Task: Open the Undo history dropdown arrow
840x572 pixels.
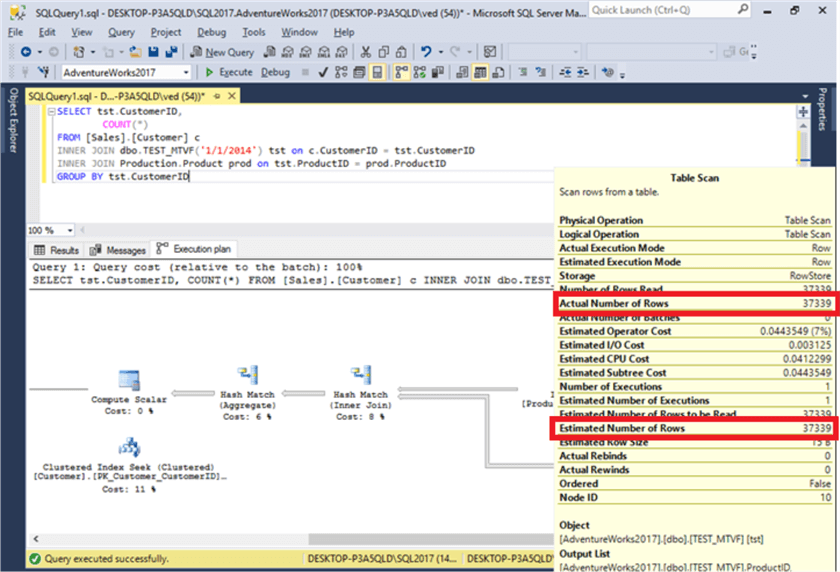Action: click(x=440, y=52)
